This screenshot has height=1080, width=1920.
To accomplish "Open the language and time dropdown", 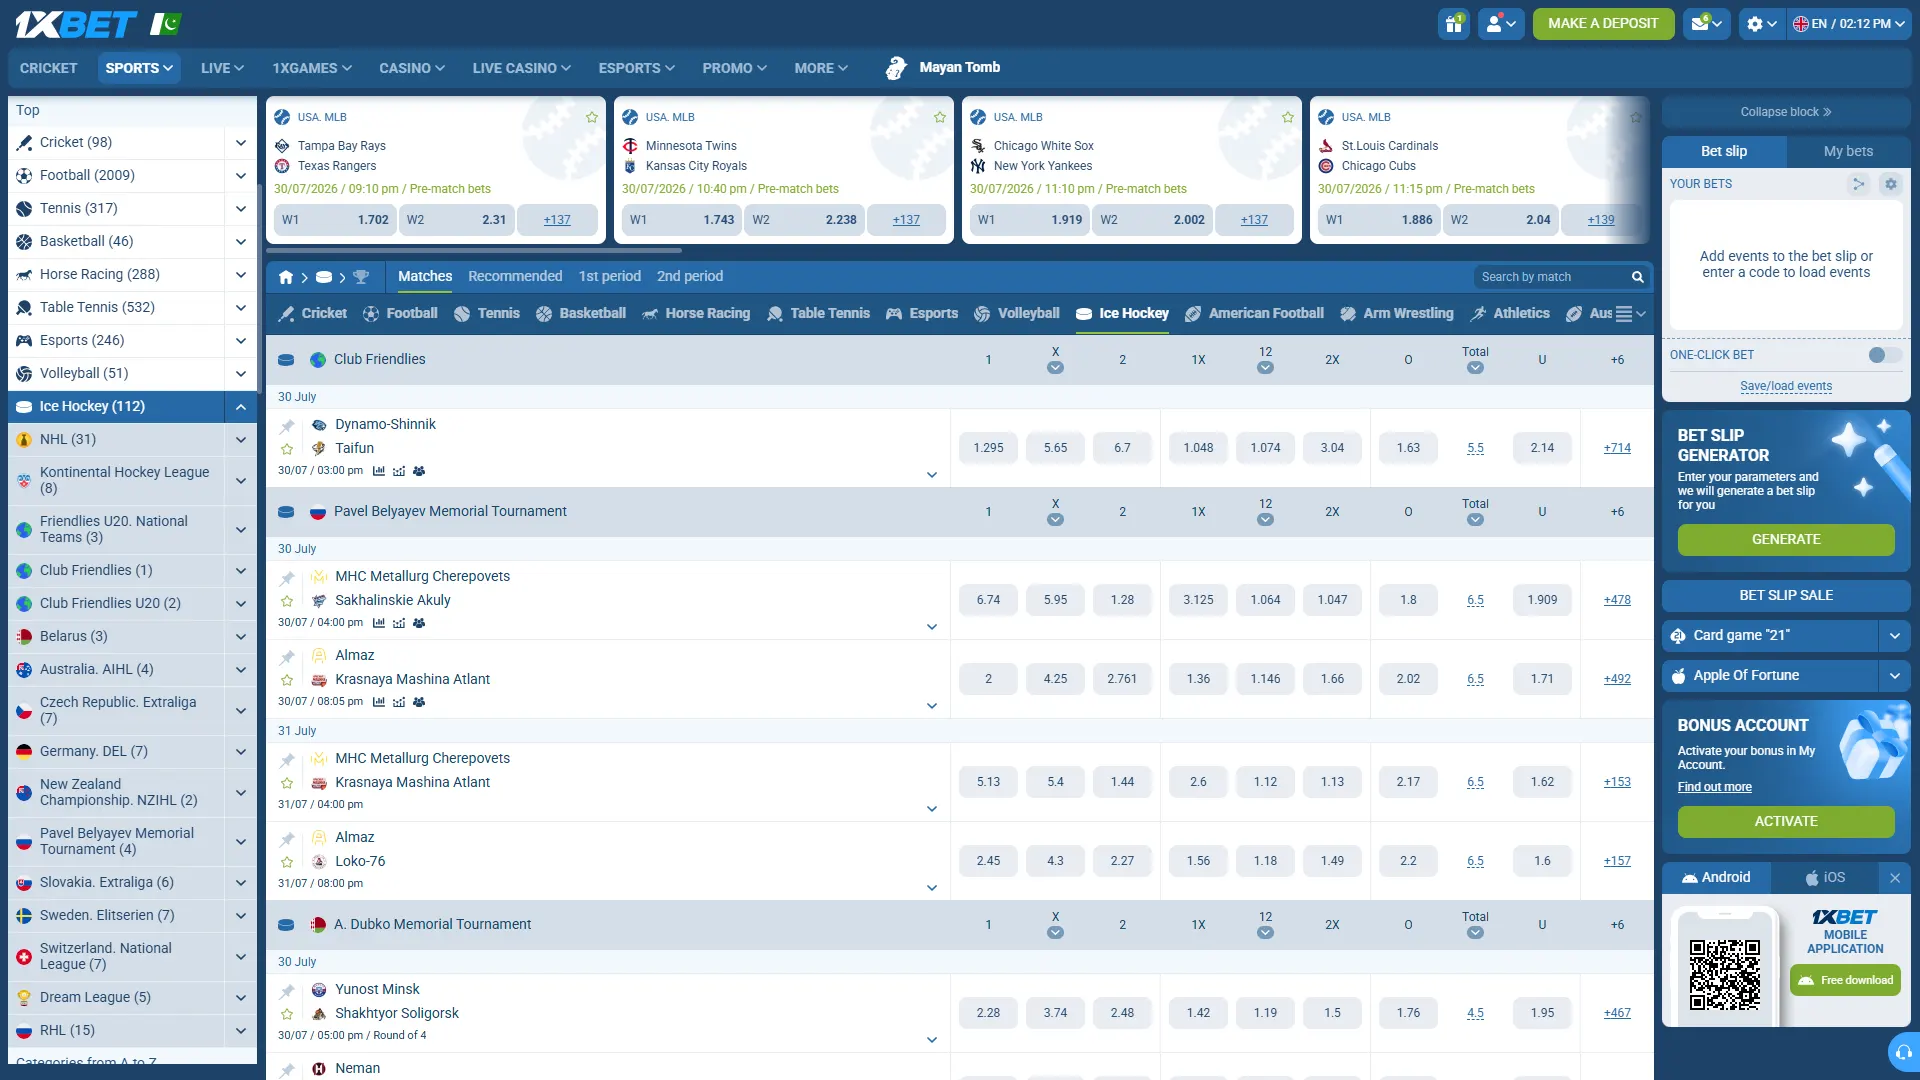I will [x=1848, y=23].
